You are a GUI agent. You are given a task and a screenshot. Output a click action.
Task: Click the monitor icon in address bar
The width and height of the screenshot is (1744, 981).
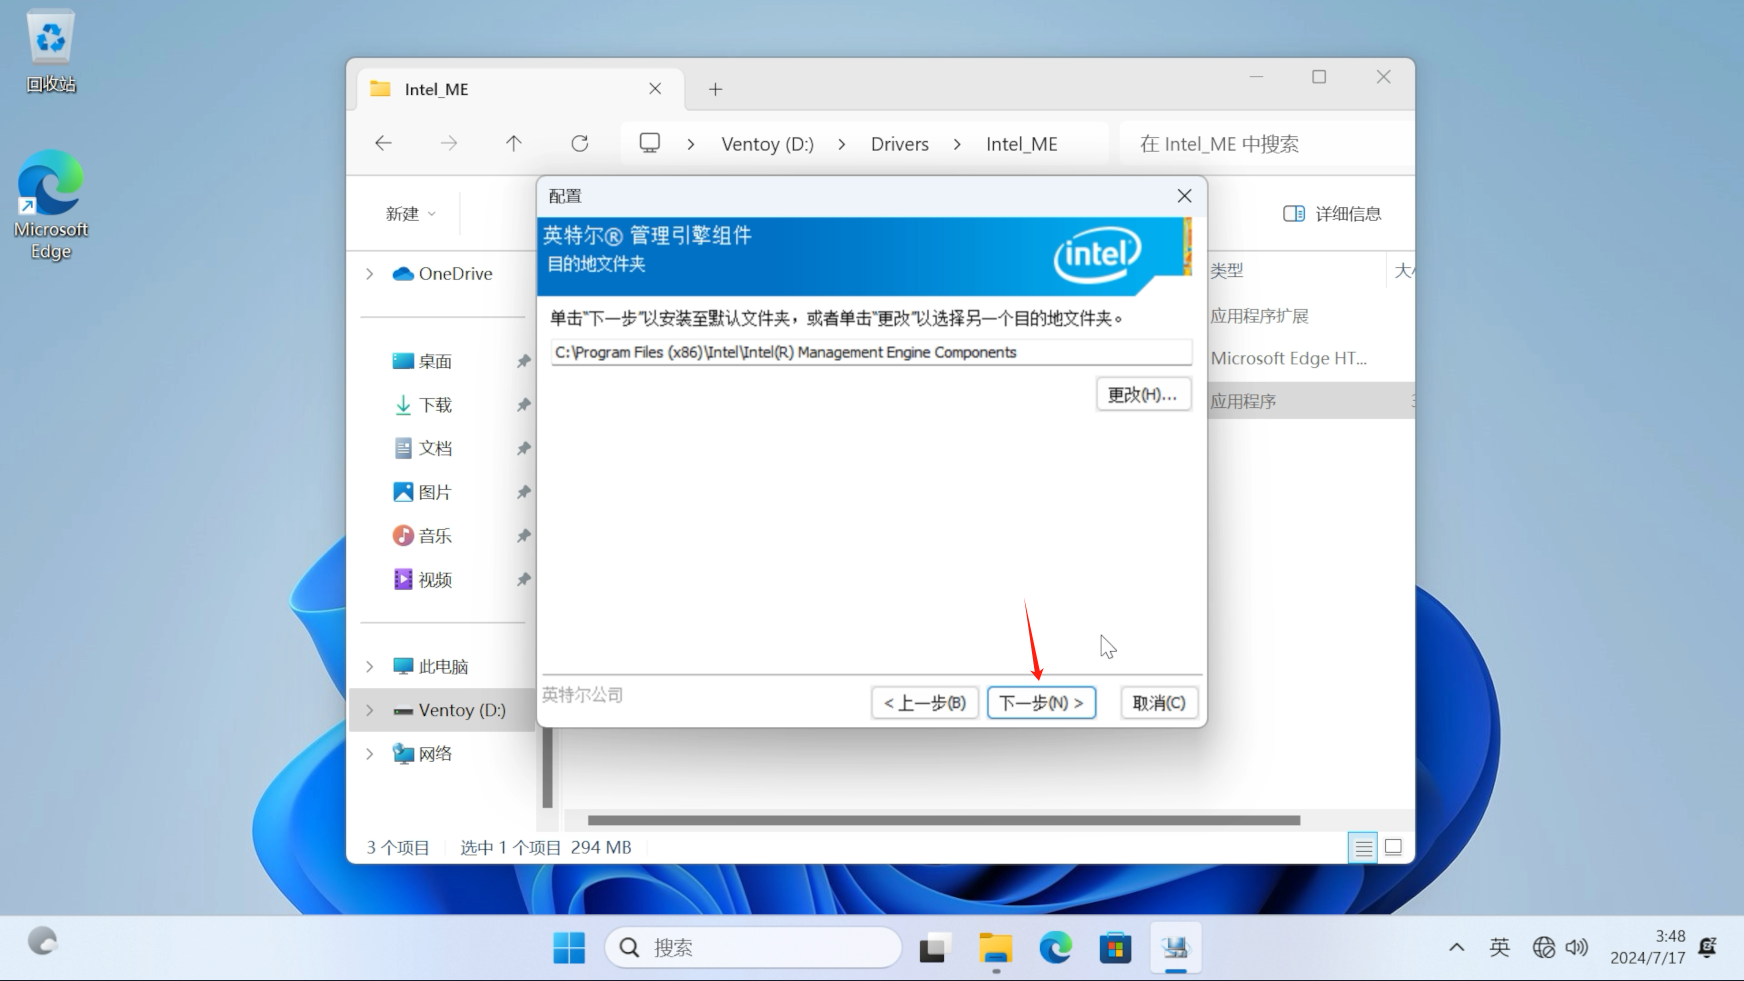pos(650,143)
